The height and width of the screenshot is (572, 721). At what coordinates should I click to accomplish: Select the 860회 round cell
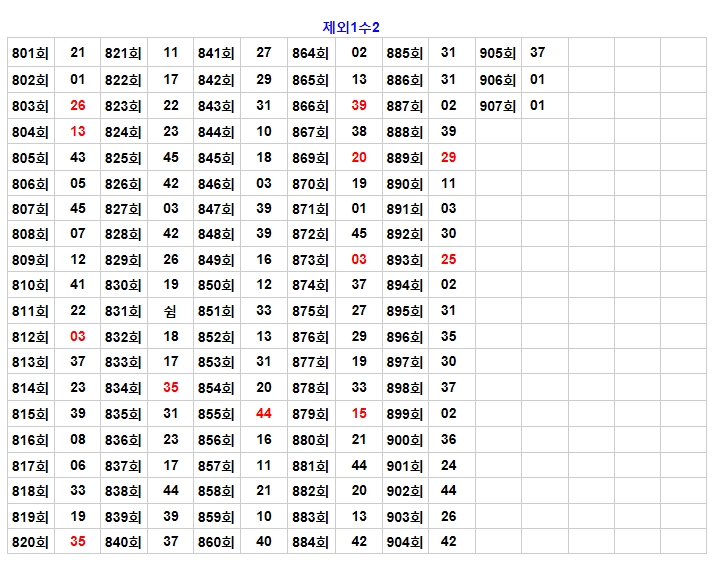point(216,542)
